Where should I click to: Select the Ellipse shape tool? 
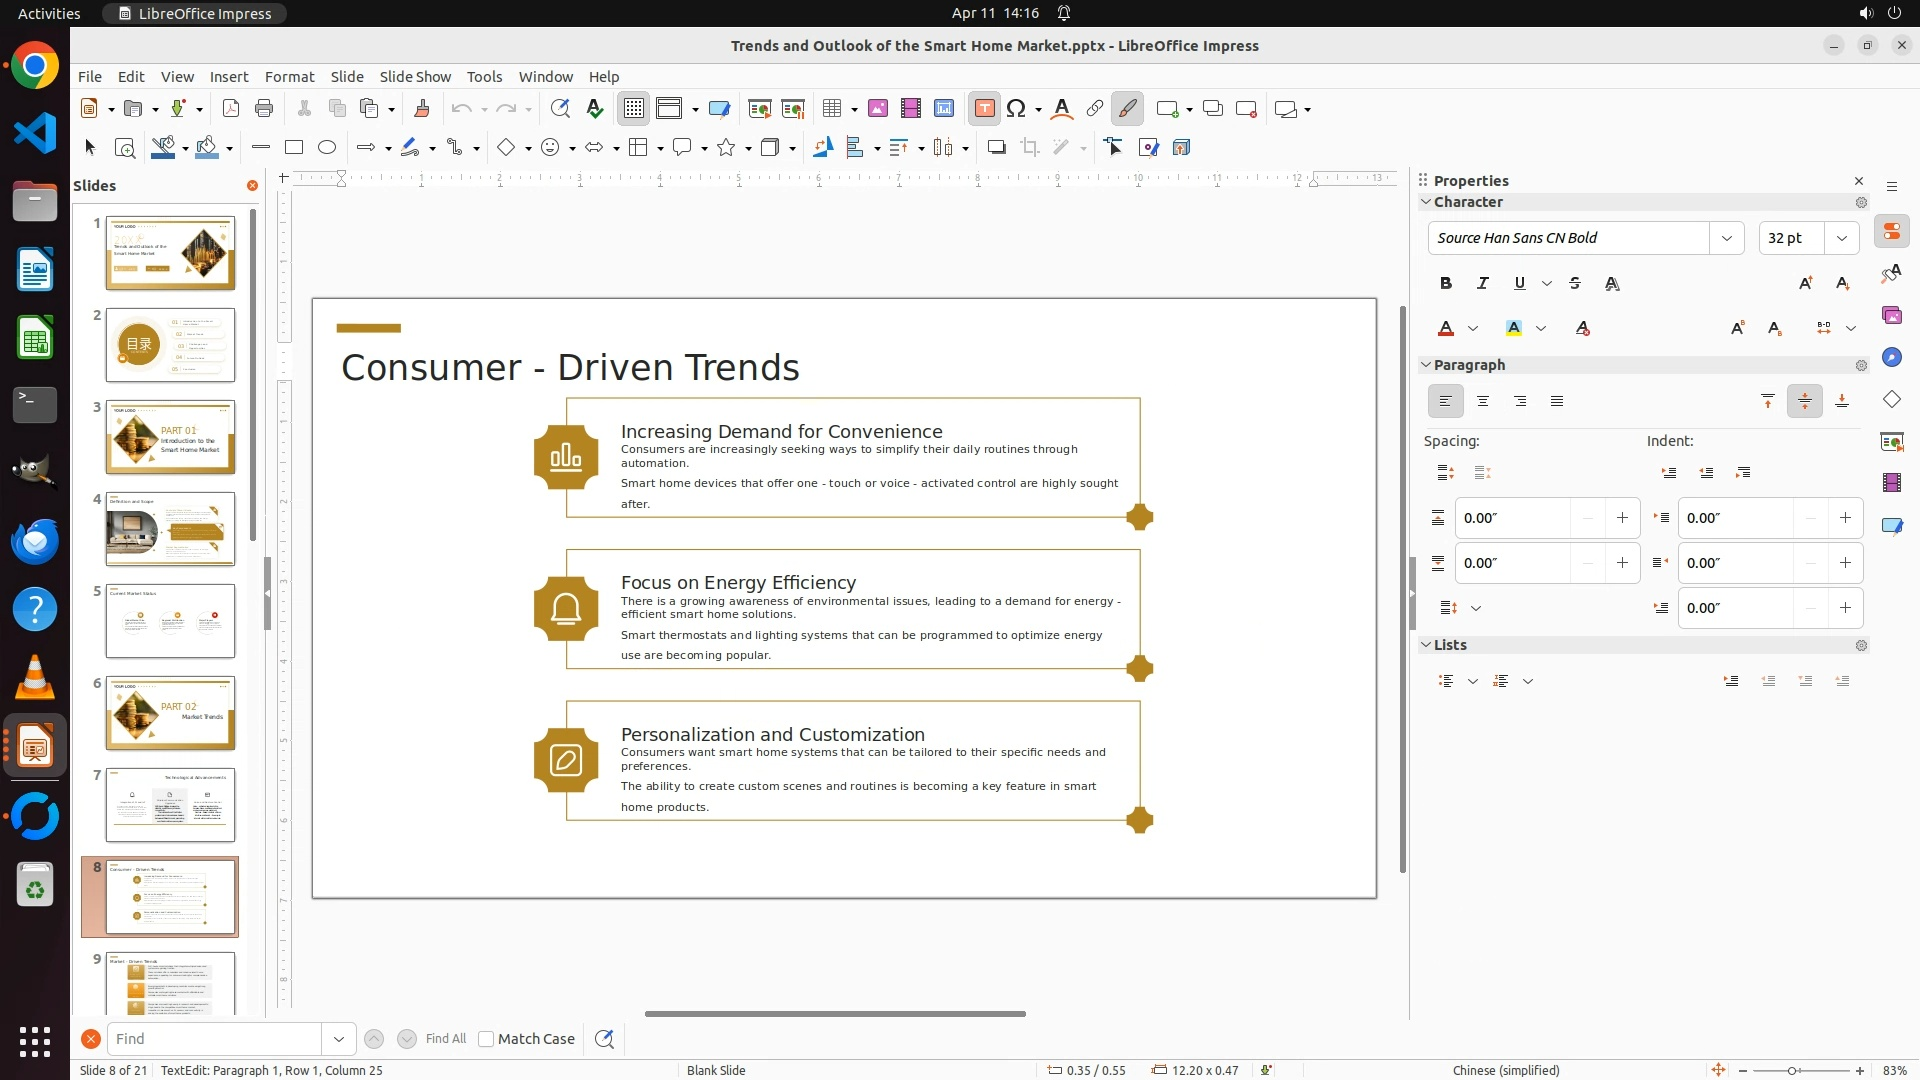[327, 148]
